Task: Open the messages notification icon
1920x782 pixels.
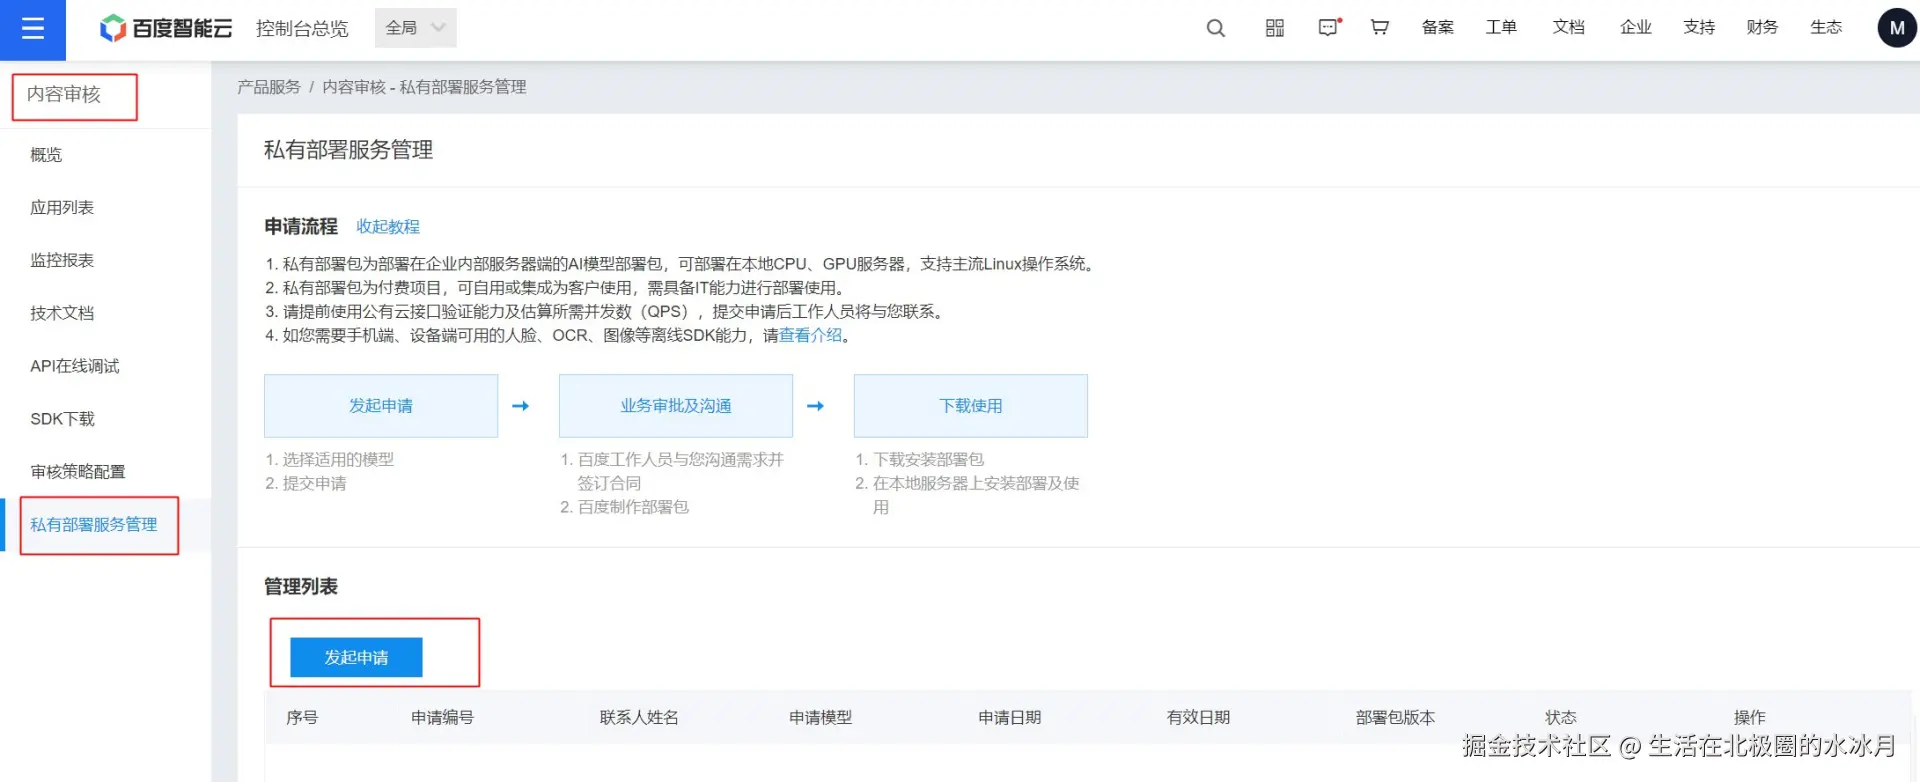Action: (x=1329, y=28)
